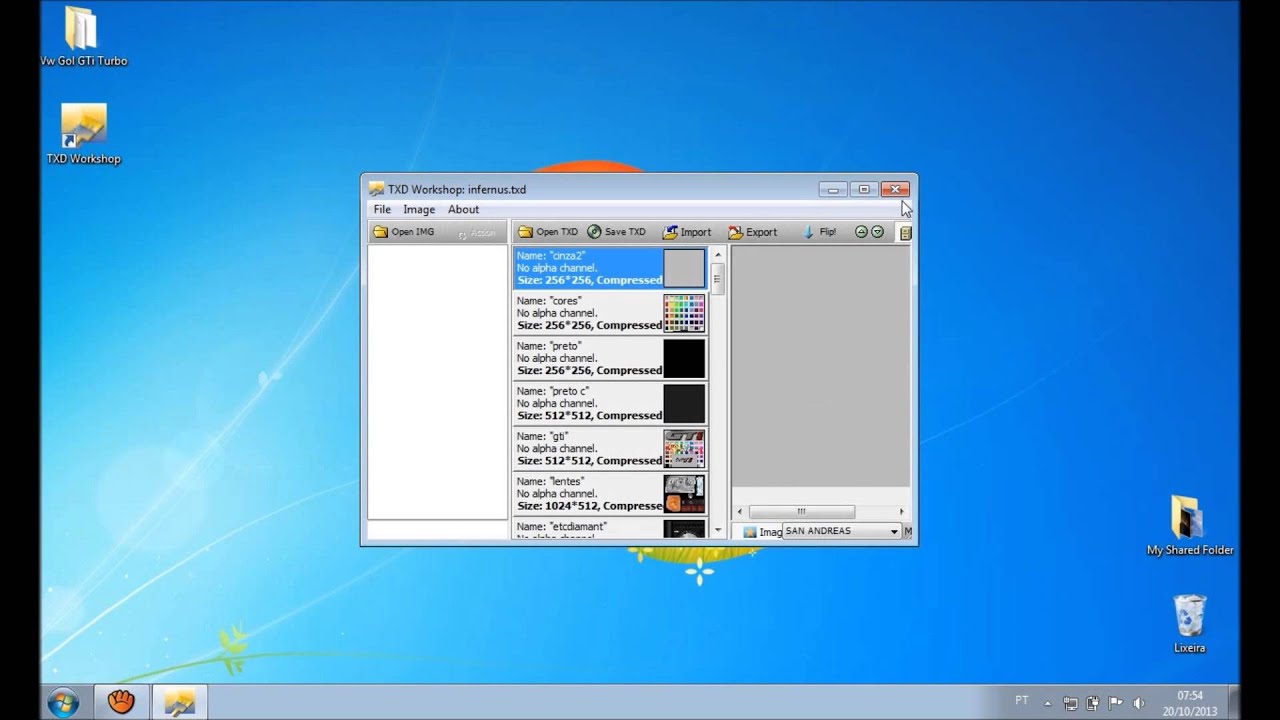Select the "preto" texture entry

tap(610, 358)
